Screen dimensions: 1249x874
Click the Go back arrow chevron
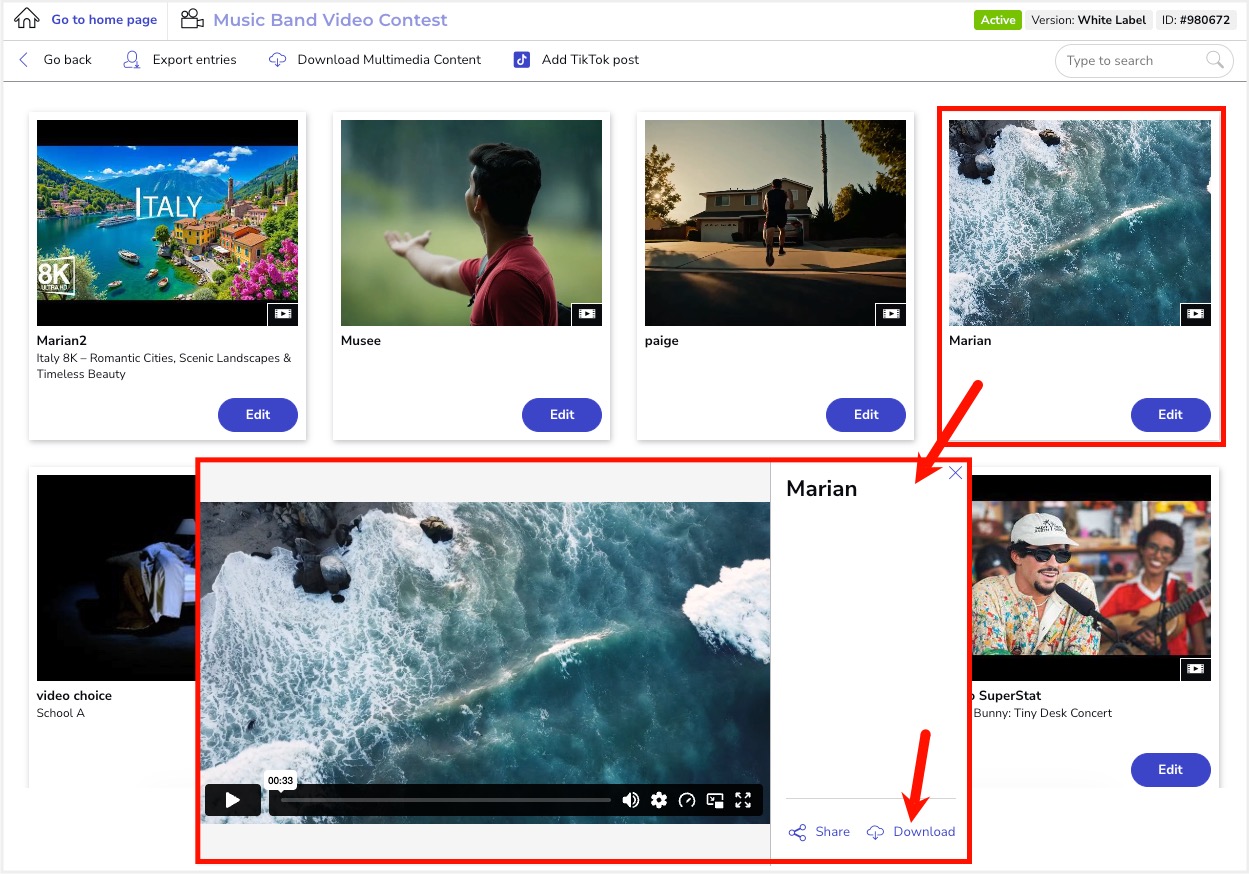[x=24, y=60]
